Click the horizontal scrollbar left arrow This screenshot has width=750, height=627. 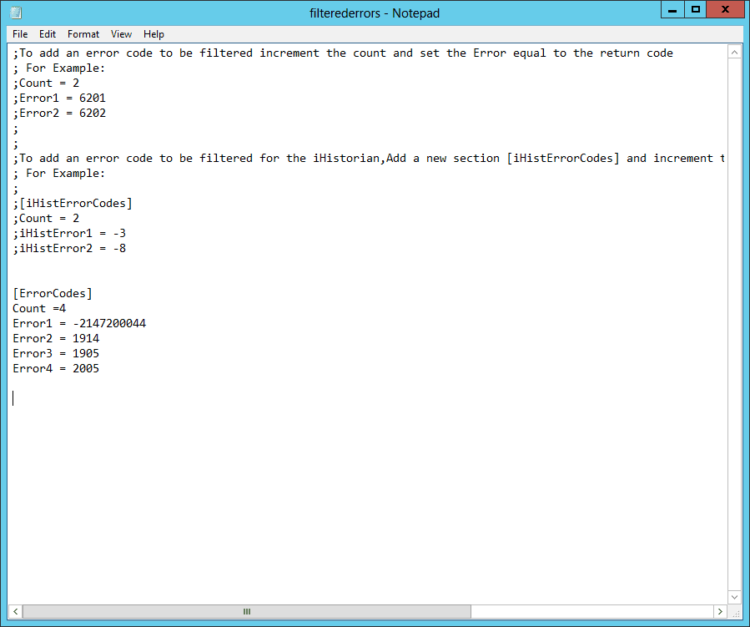(x=15, y=611)
